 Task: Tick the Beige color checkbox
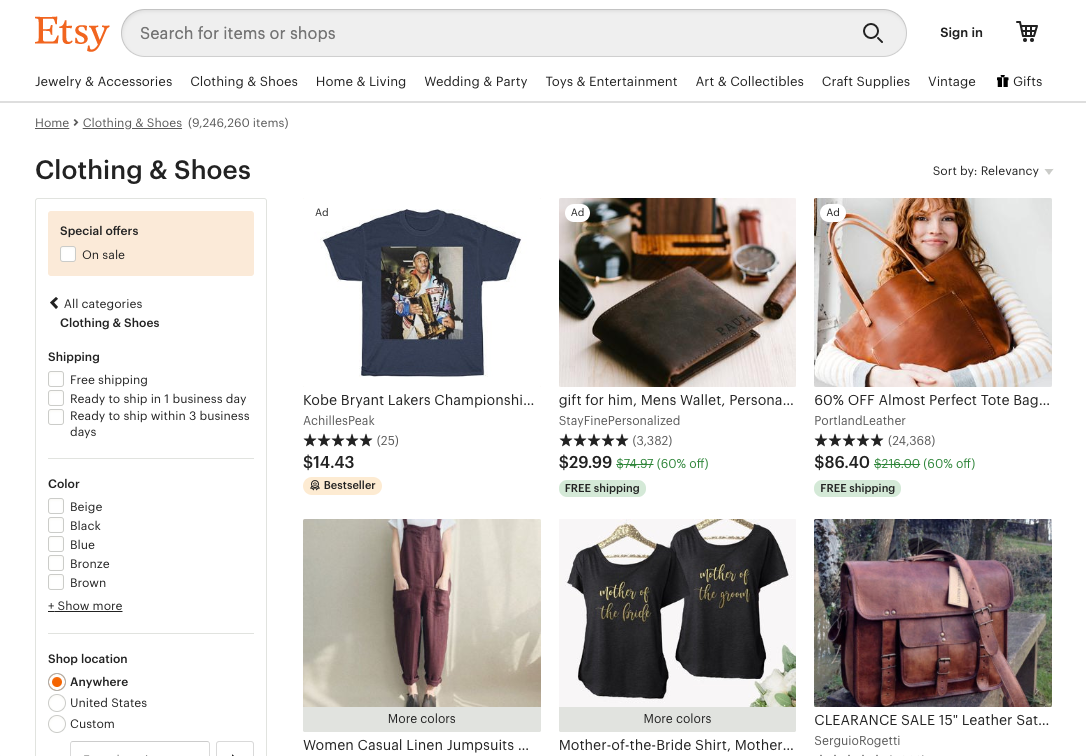pyautogui.click(x=56, y=506)
